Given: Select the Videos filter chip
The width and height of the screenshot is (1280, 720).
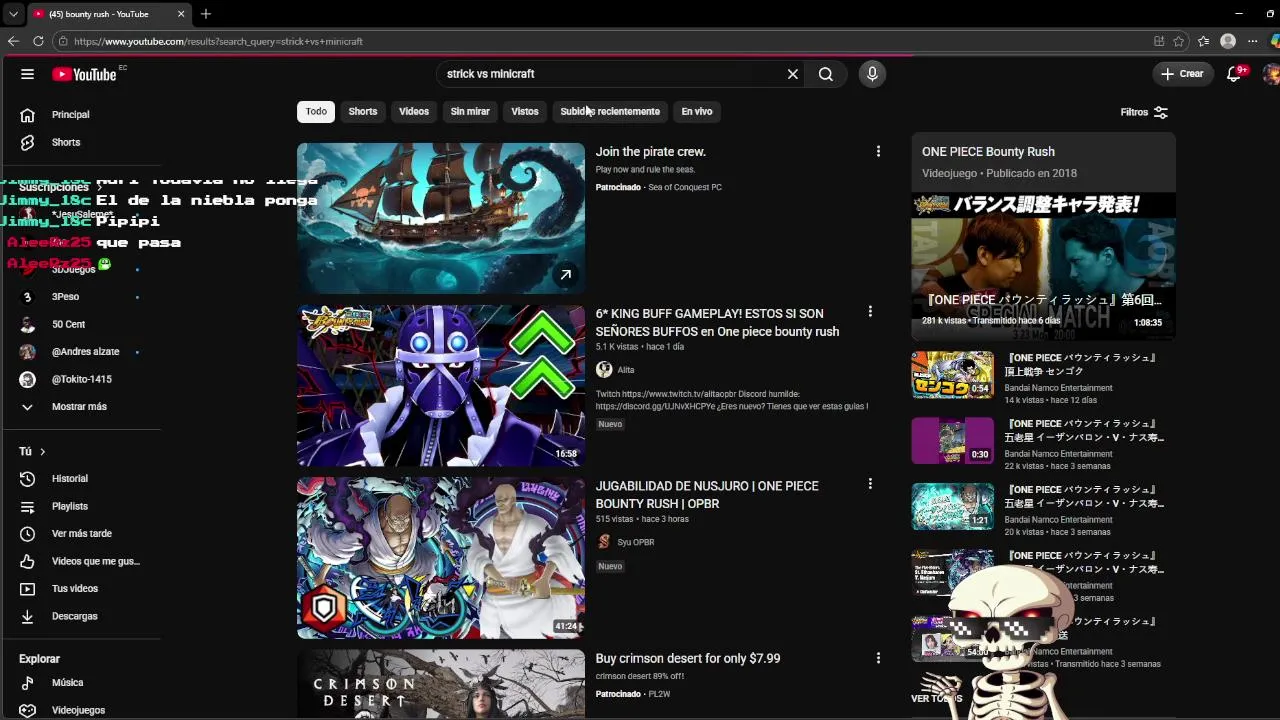Looking at the screenshot, I should pyautogui.click(x=414, y=111).
